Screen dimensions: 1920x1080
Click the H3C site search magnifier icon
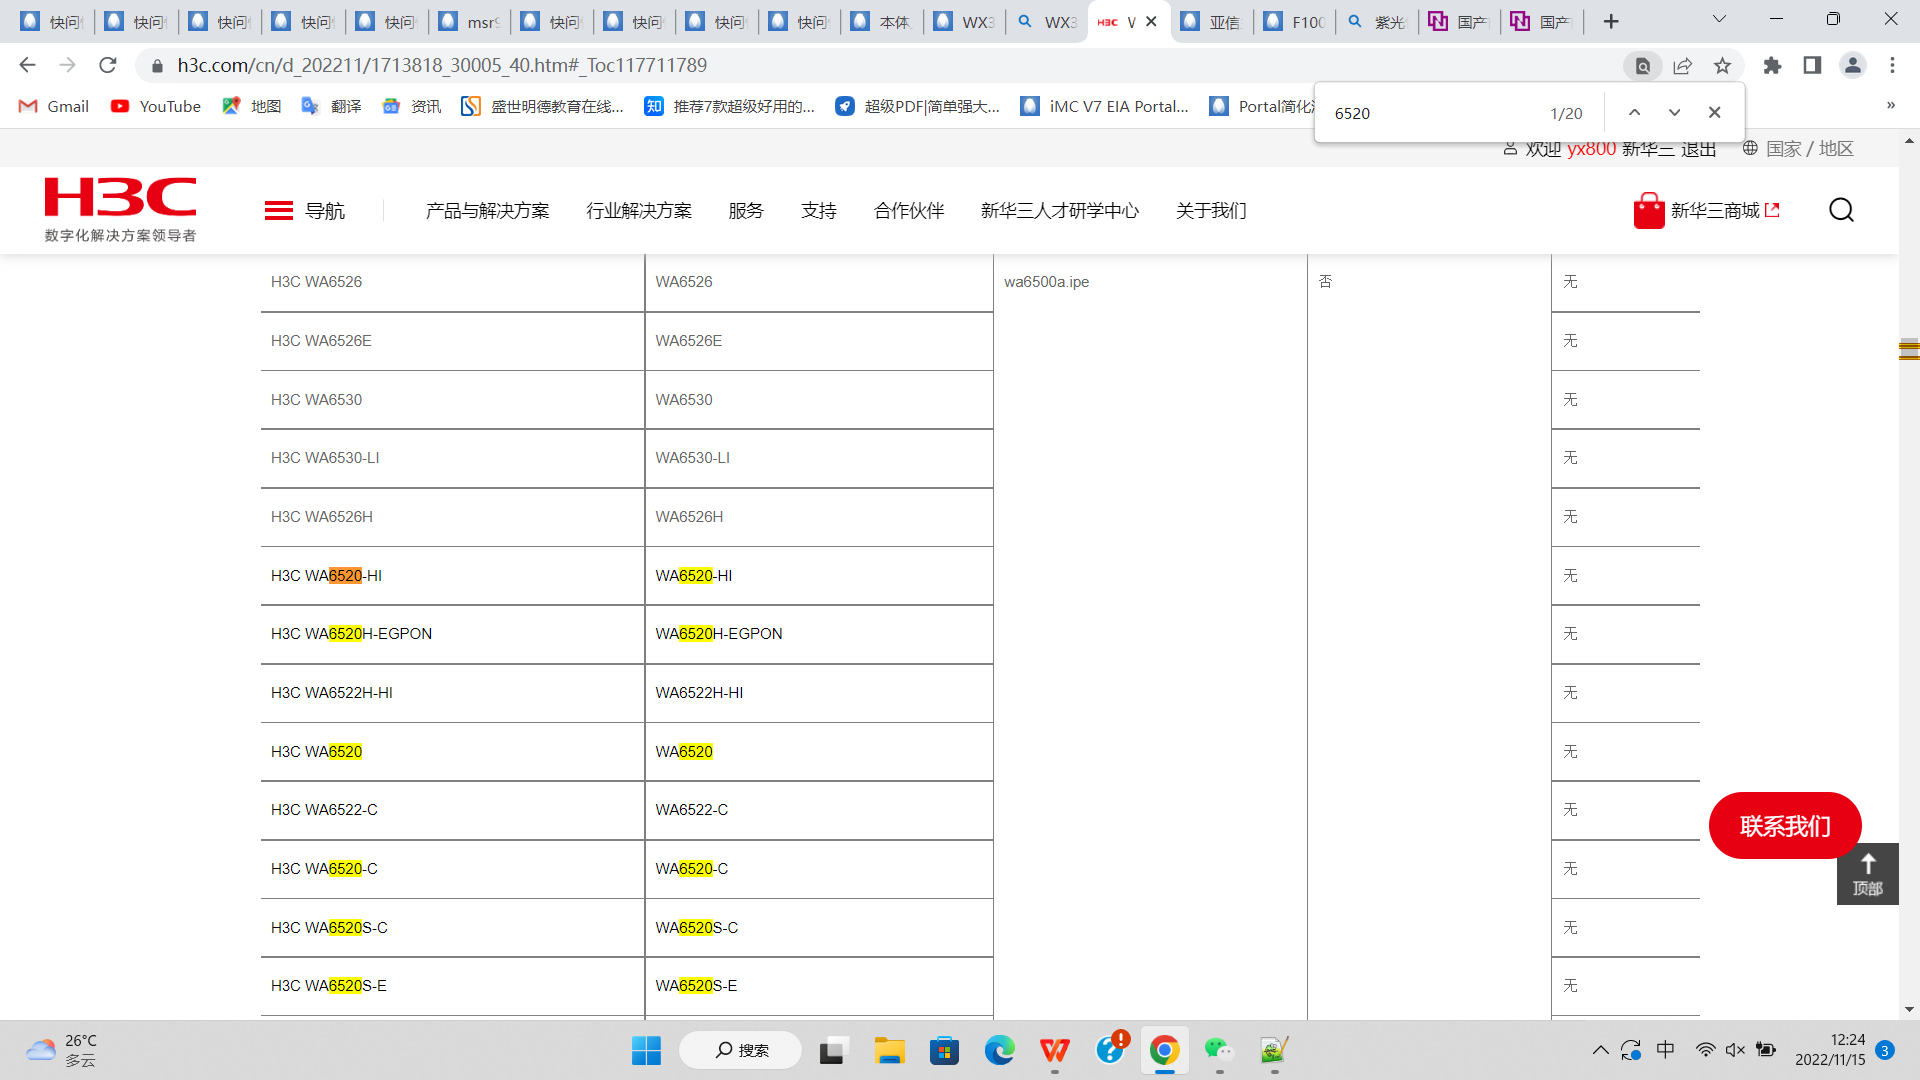point(1841,210)
